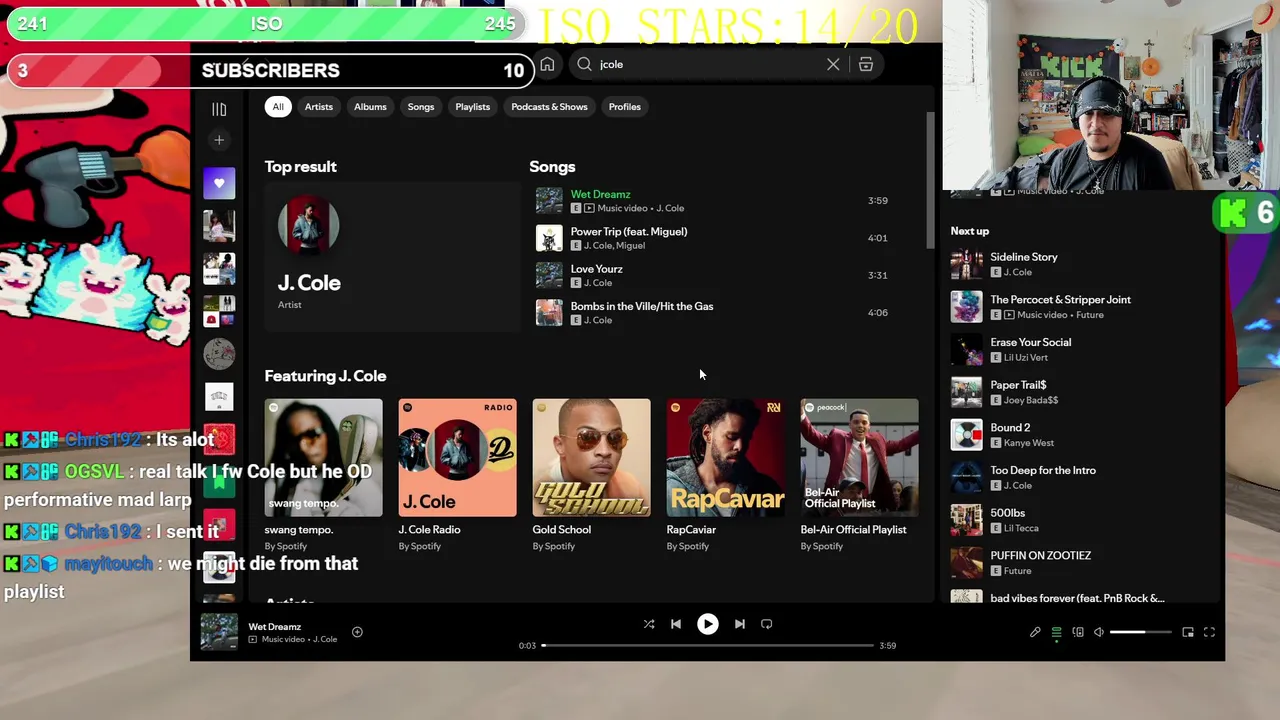Seek in the song progress bar
The height and width of the screenshot is (720, 1280).
(x=708, y=645)
